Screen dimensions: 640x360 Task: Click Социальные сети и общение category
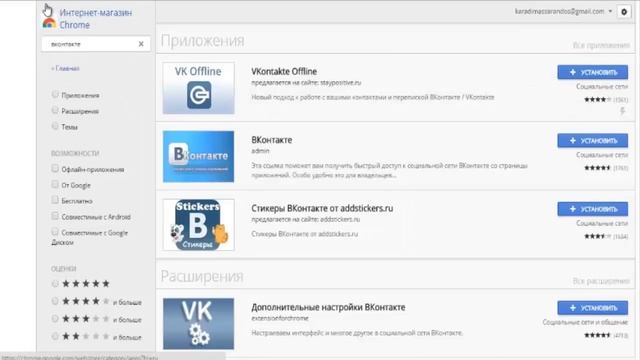585,322
